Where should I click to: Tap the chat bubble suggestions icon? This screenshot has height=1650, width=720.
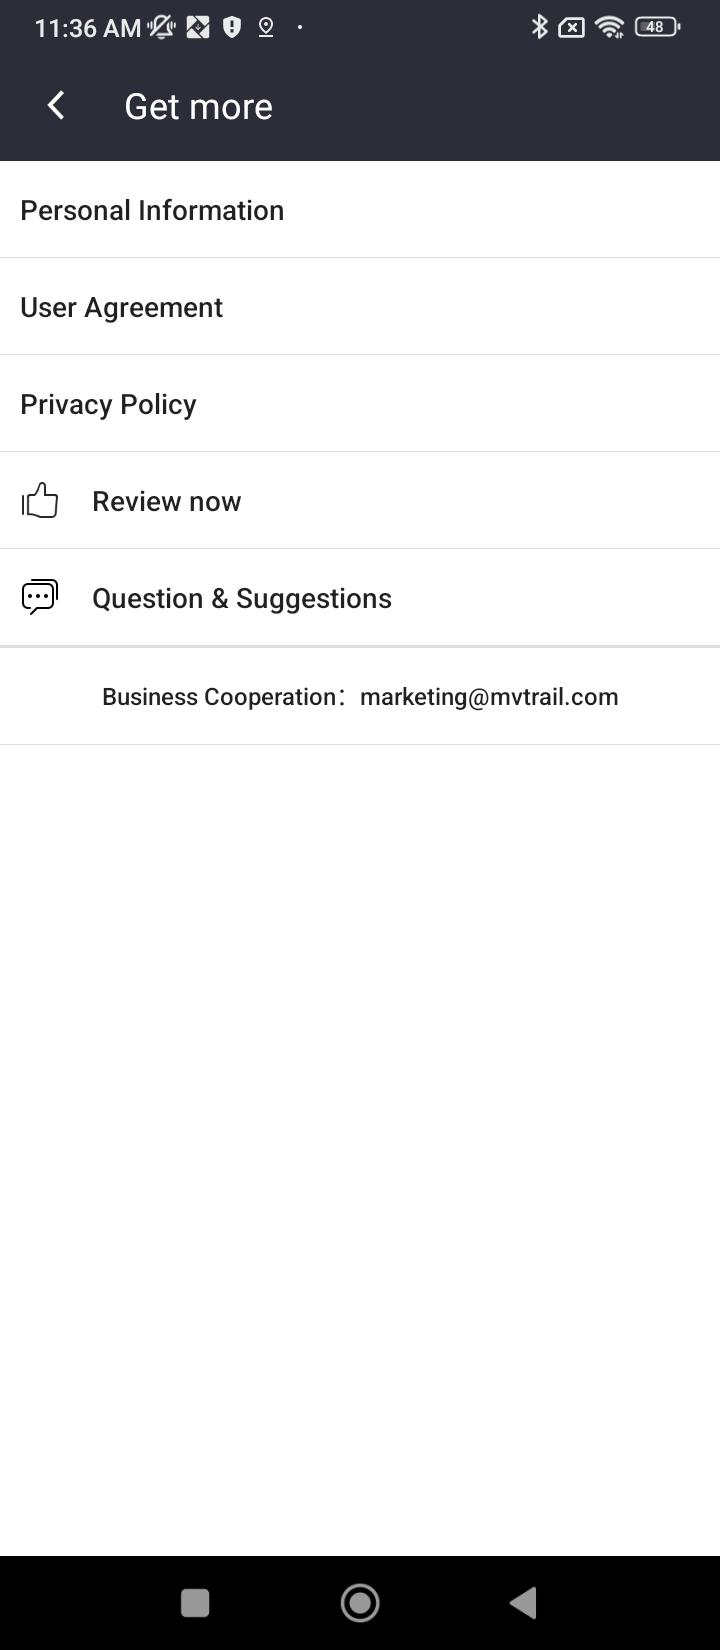pos(40,597)
